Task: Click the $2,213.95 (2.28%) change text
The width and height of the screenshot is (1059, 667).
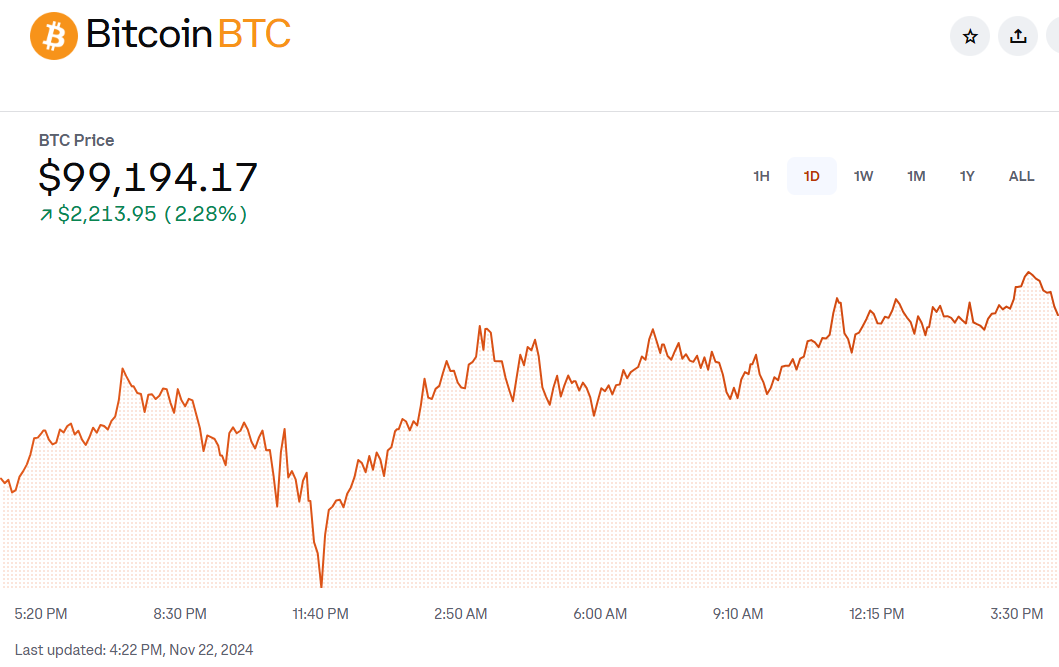Action: [x=153, y=214]
